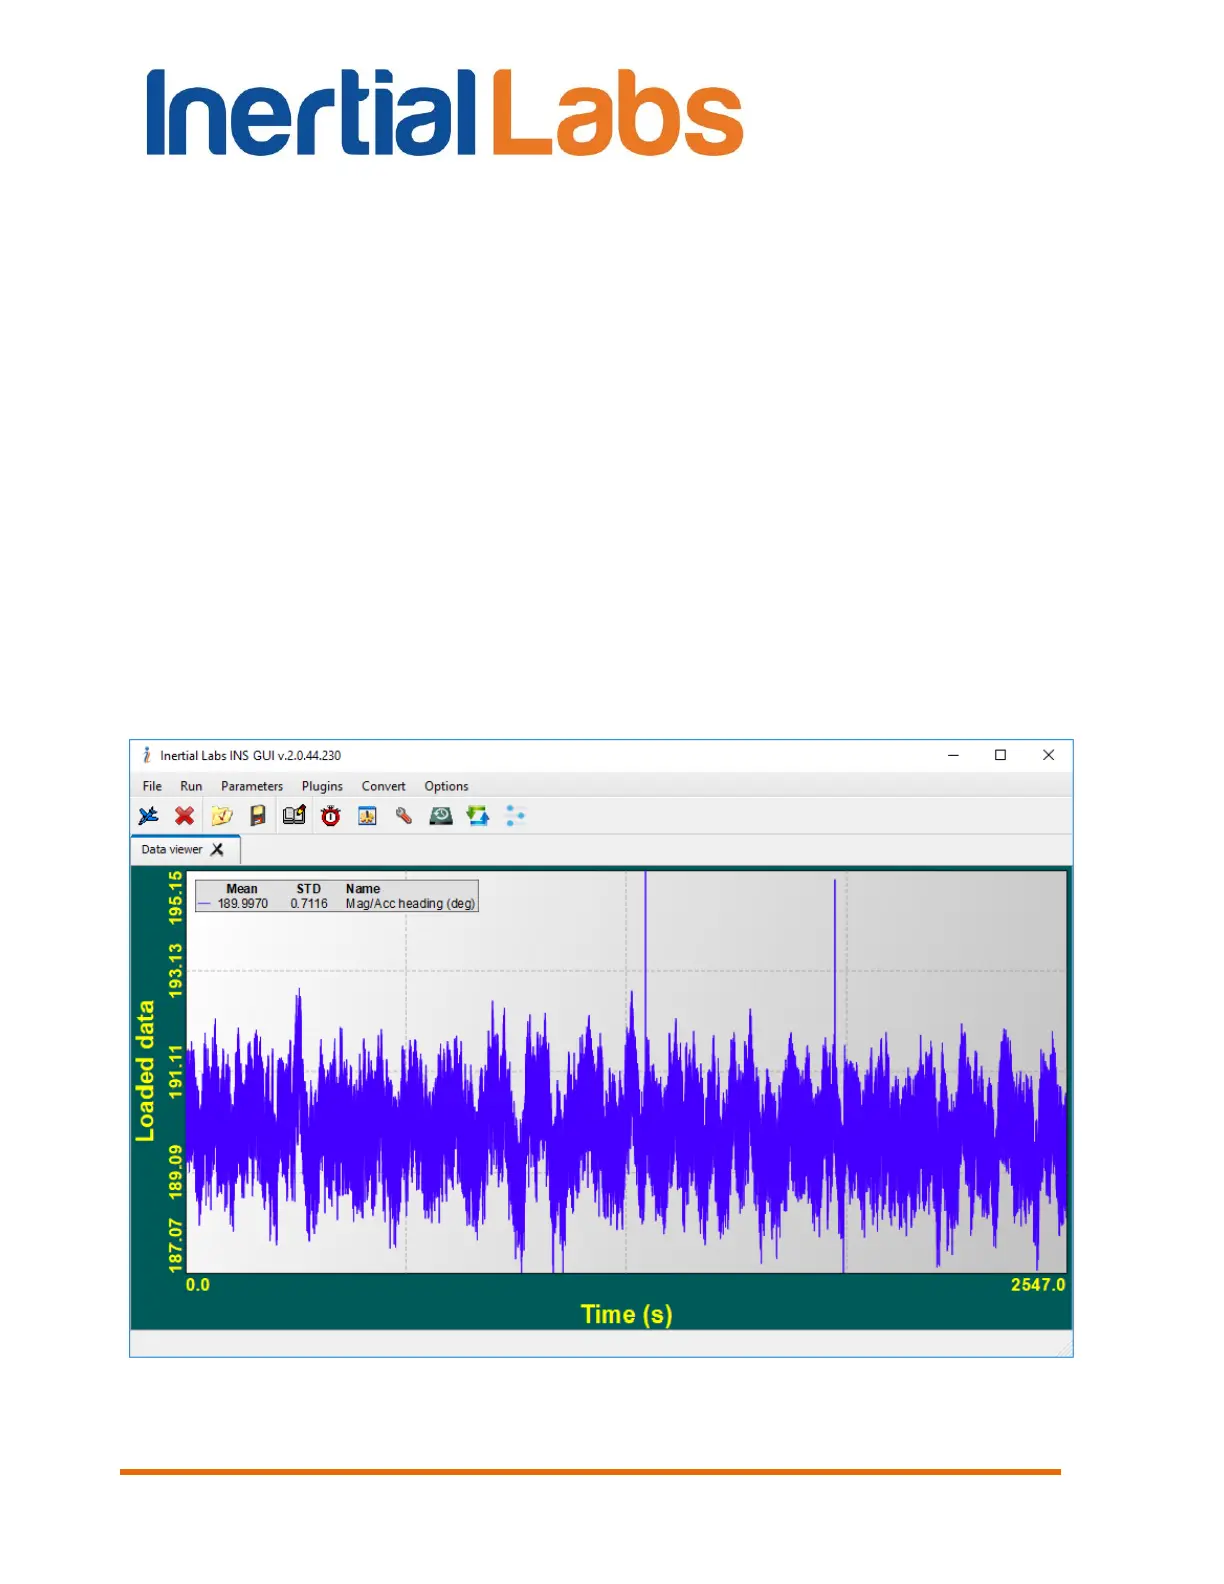The width and height of the screenshot is (1224, 1584).
Task: Click the wrench settings icon
Action: [404, 816]
